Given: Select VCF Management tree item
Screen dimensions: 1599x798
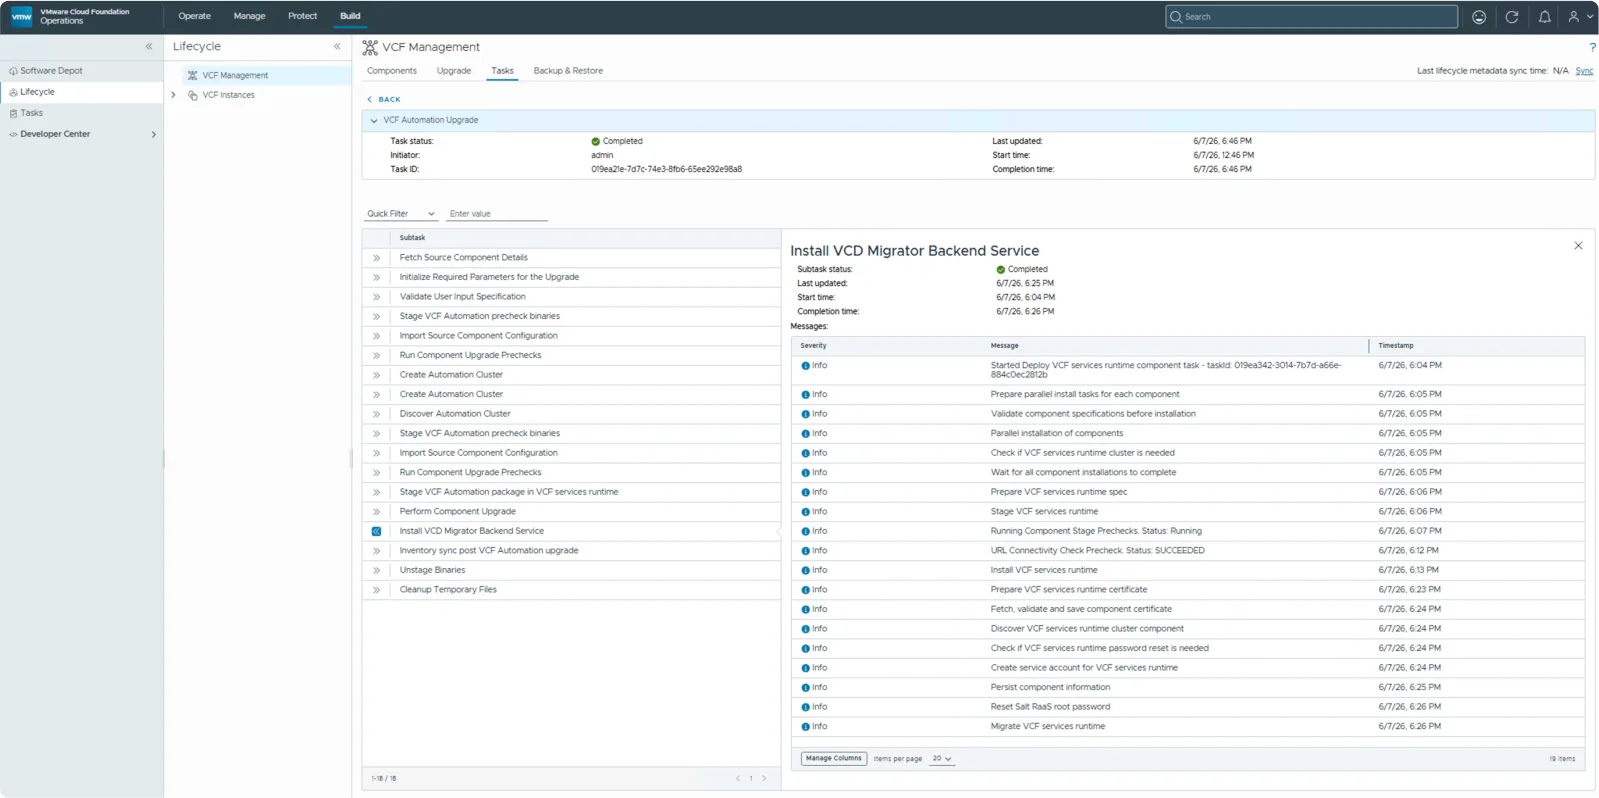Looking at the screenshot, I should click(235, 75).
